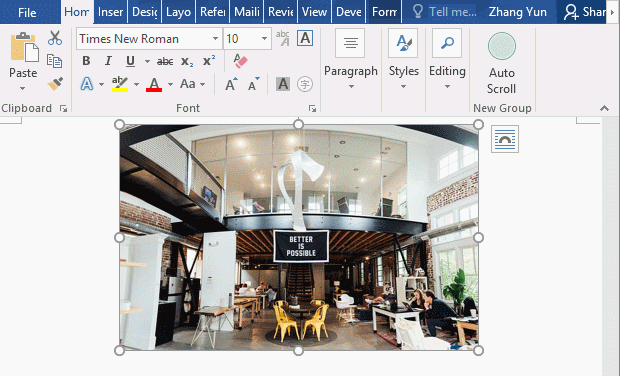Open highlight color dropdown arrow
Image resolution: width=620 pixels, height=376 pixels.
coord(136,84)
